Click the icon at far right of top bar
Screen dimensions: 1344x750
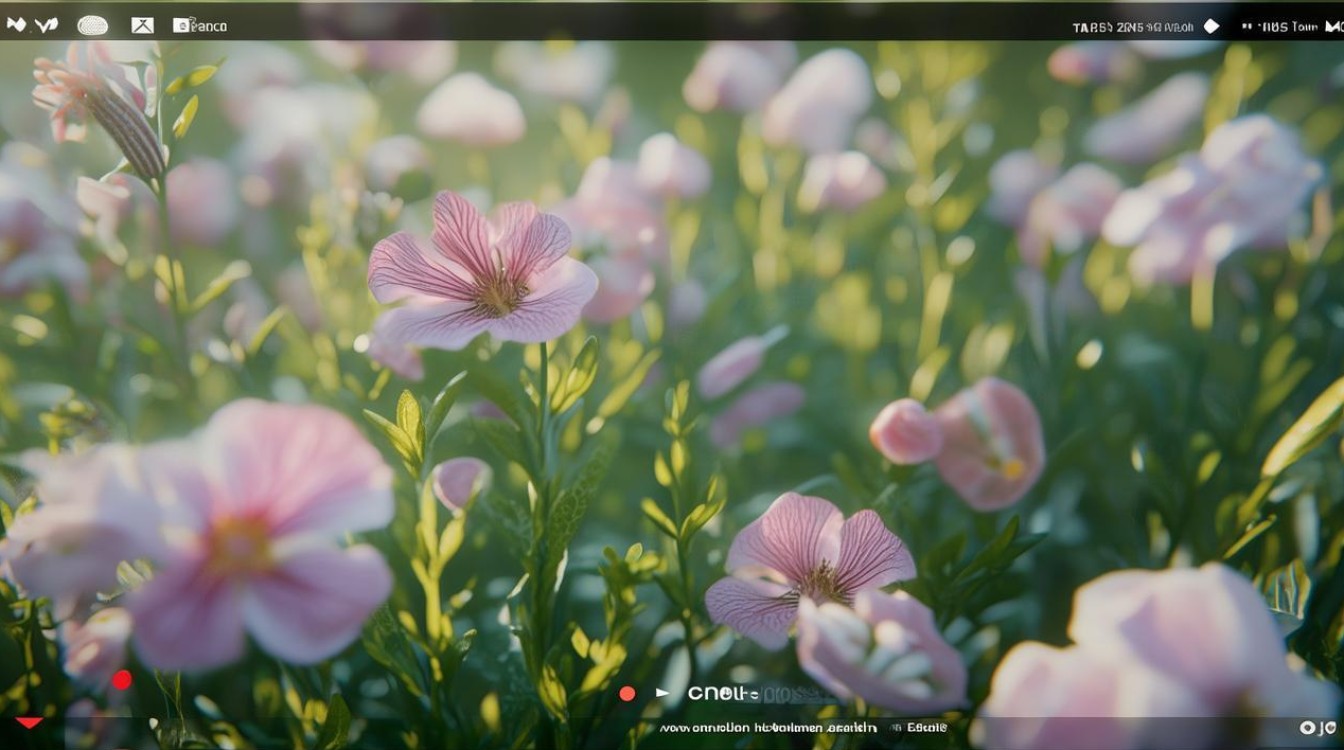[1336, 26]
